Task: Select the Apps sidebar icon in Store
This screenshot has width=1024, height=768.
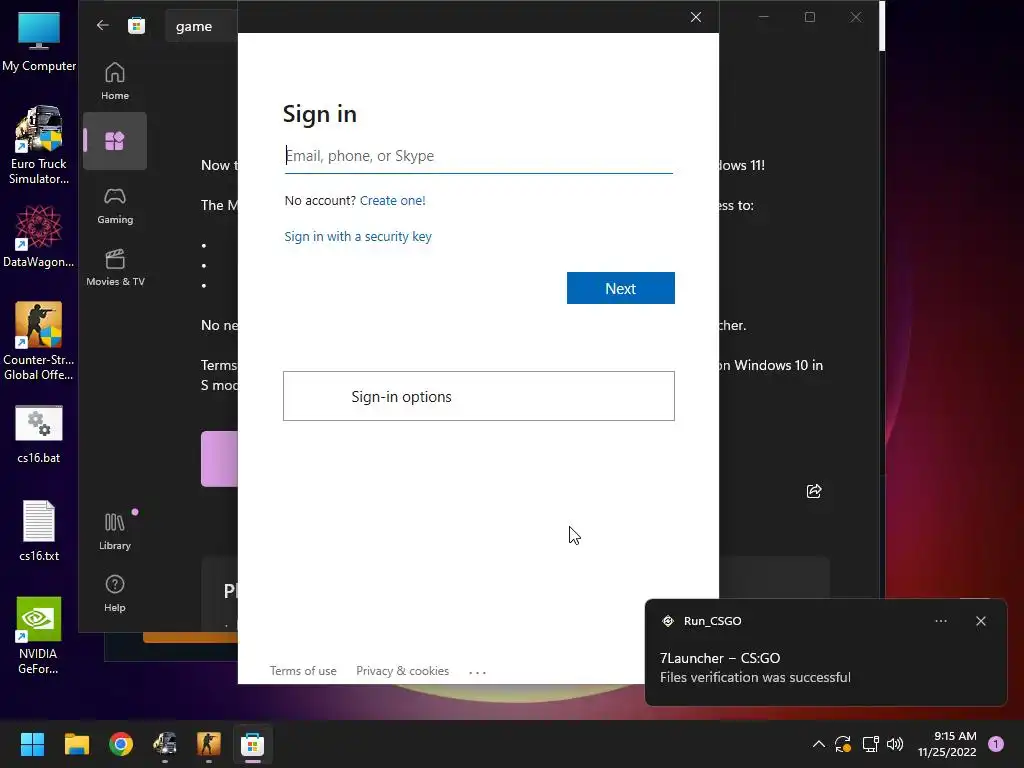Action: coord(115,141)
